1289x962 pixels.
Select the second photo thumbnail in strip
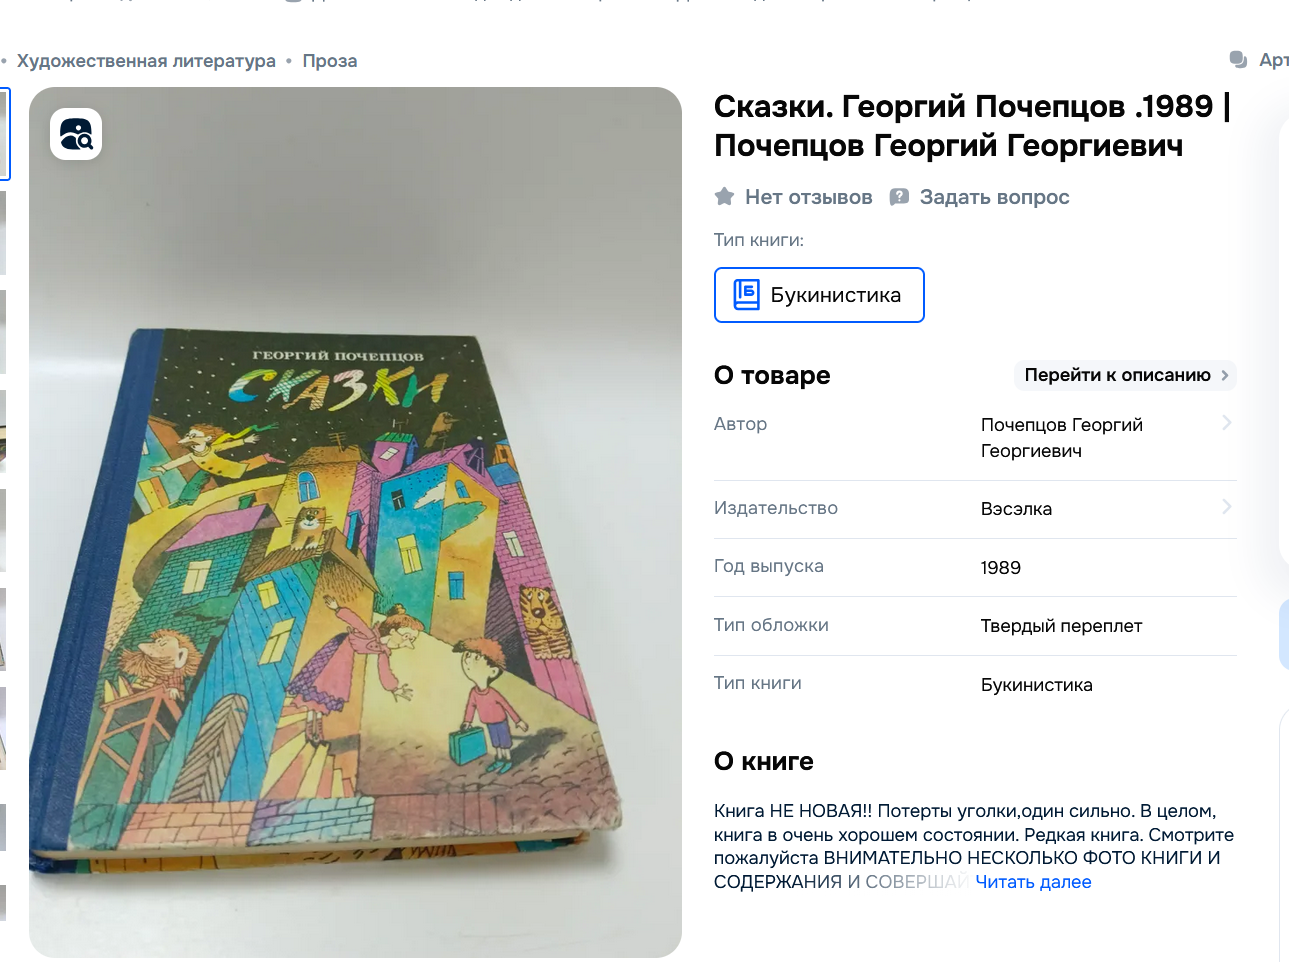click(x=3, y=233)
